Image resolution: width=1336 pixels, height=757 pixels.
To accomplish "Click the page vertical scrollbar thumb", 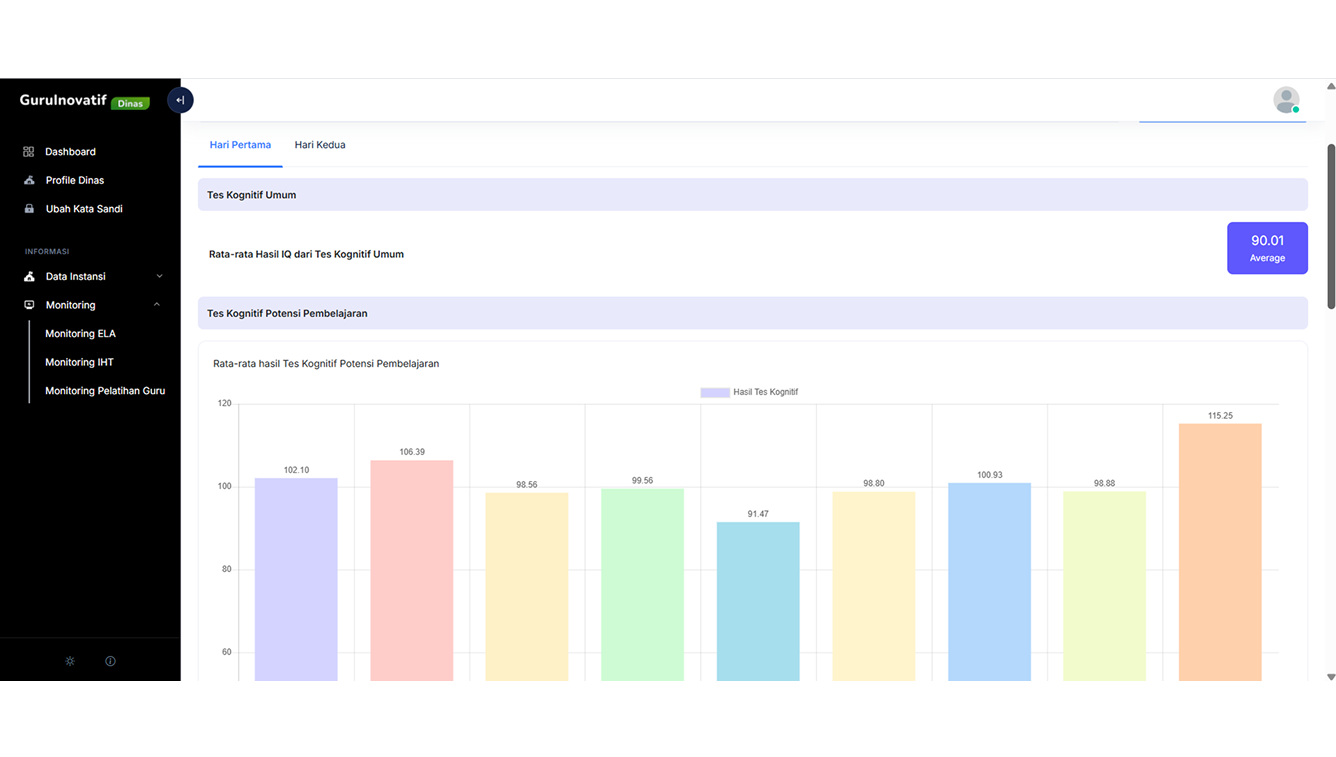I will pyautogui.click(x=1330, y=225).
